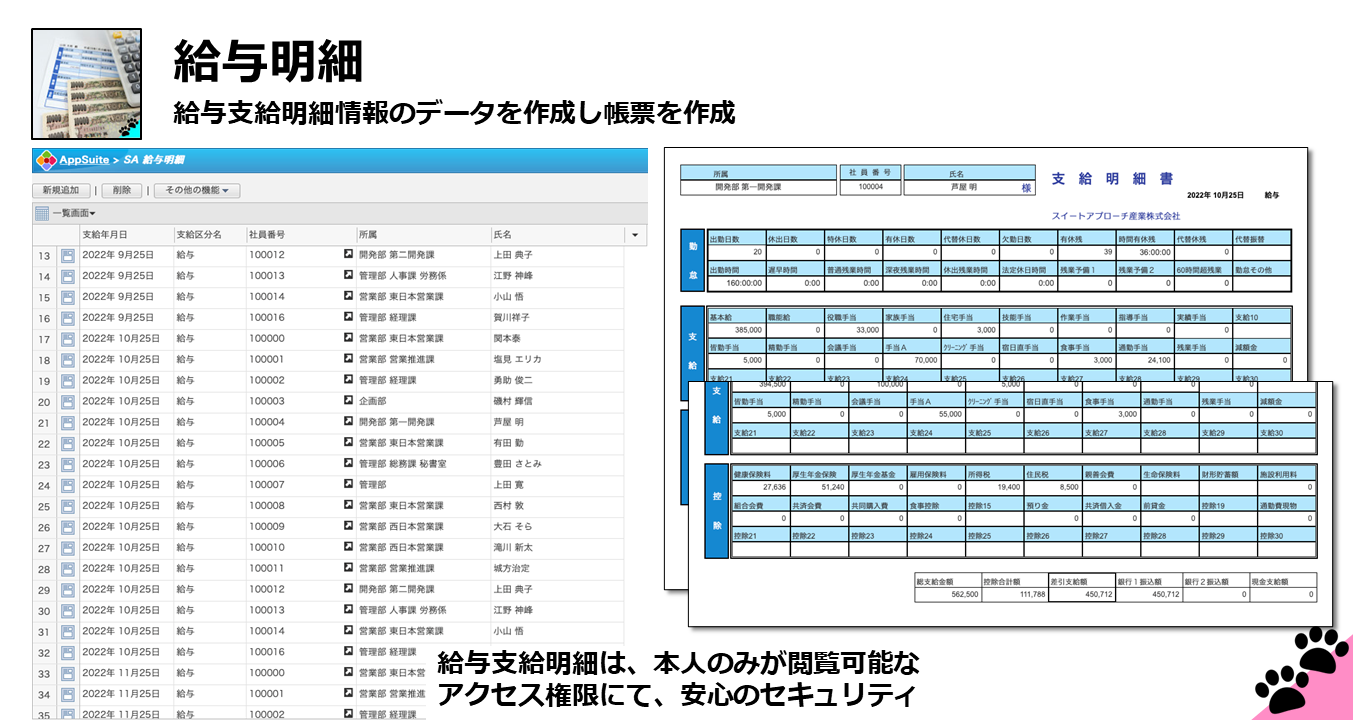Click the 社員番号 column header
Viewport: 1353px width, 720px height.
point(267,235)
